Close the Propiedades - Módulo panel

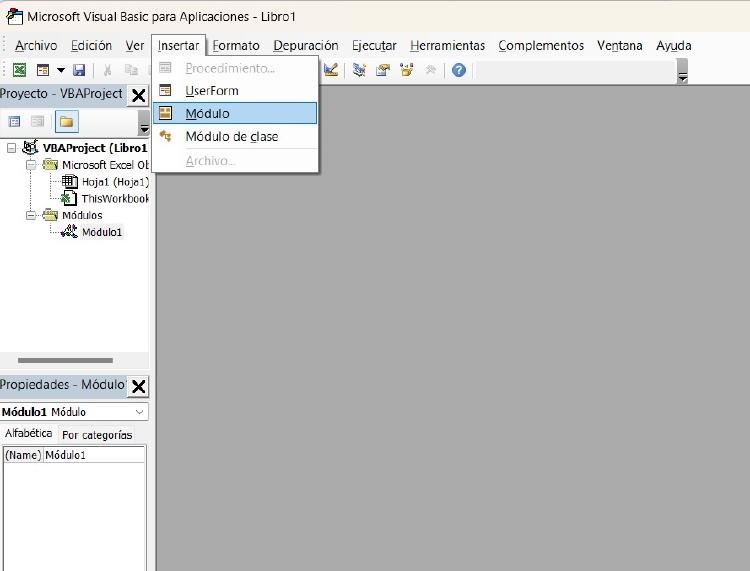click(138, 386)
